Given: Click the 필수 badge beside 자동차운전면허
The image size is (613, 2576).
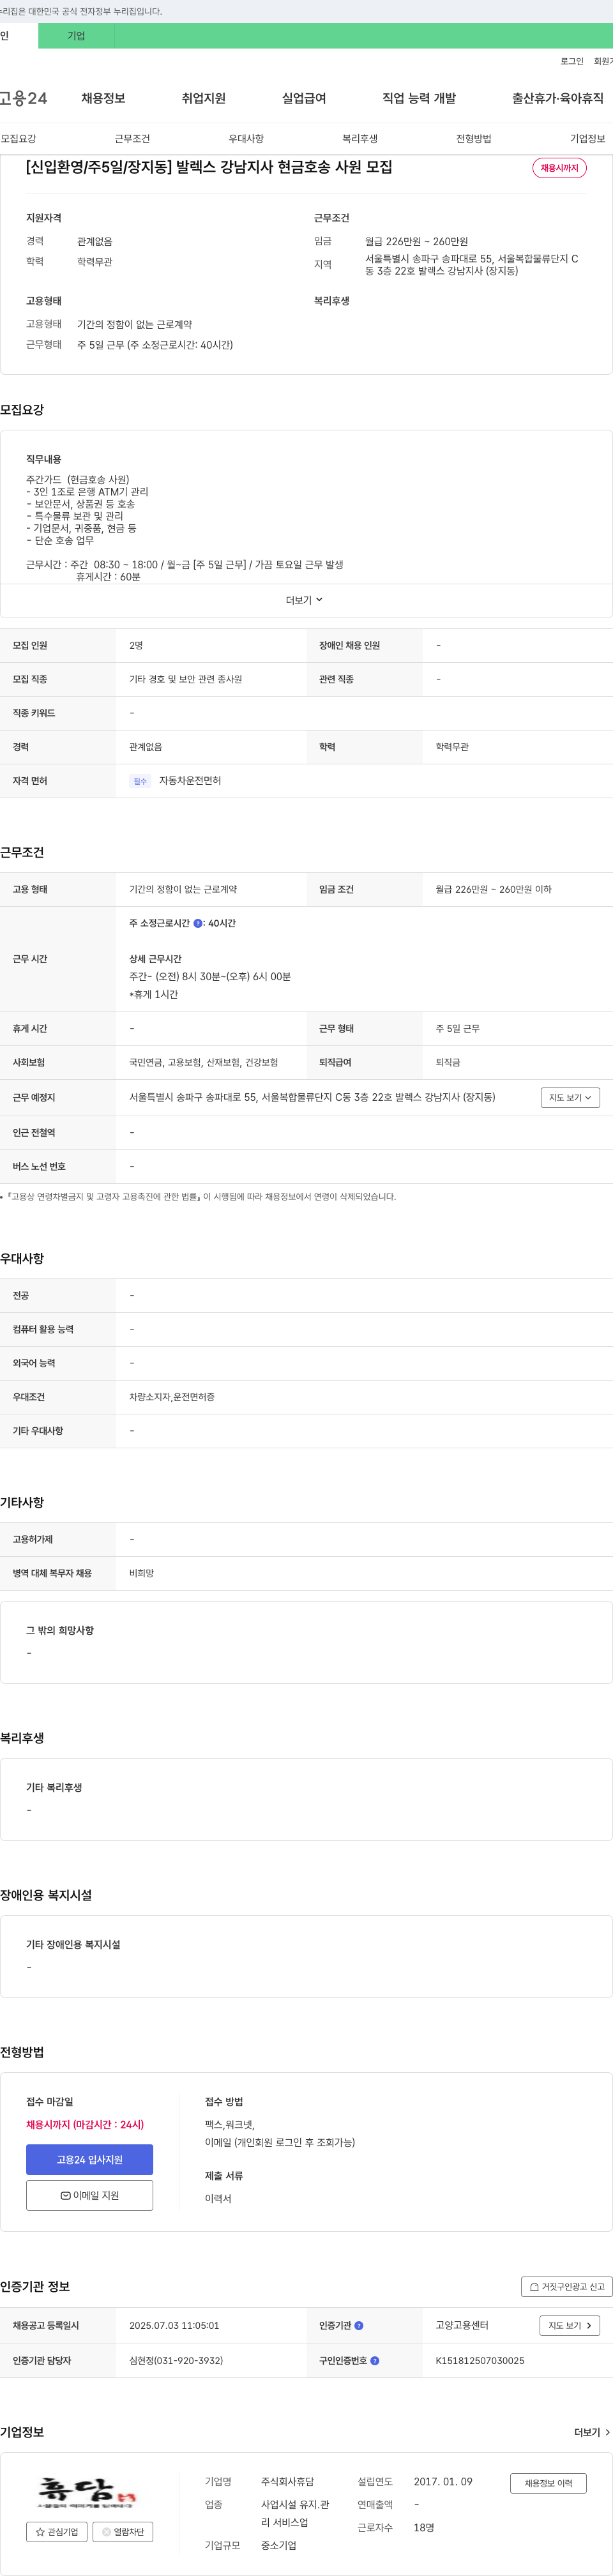Looking at the screenshot, I should 140,781.
